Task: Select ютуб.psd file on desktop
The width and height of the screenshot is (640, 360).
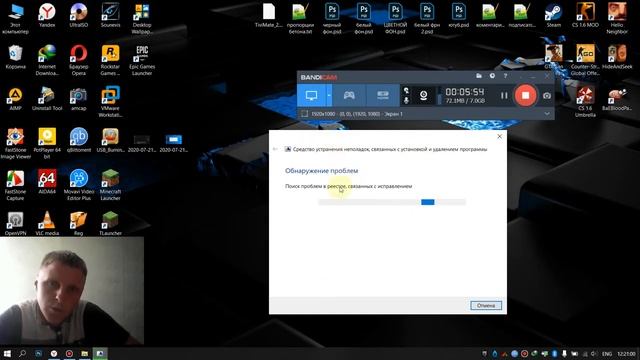Action: tap(459, 16)
